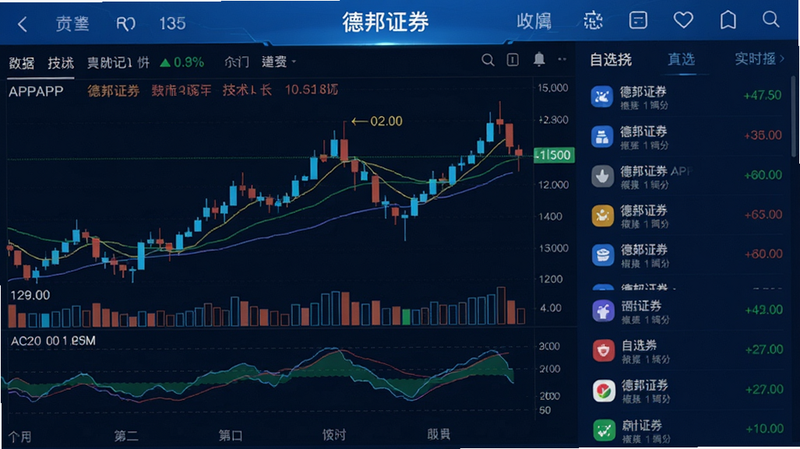Tap the icon right of 收属 in header

tap(593, 21)
